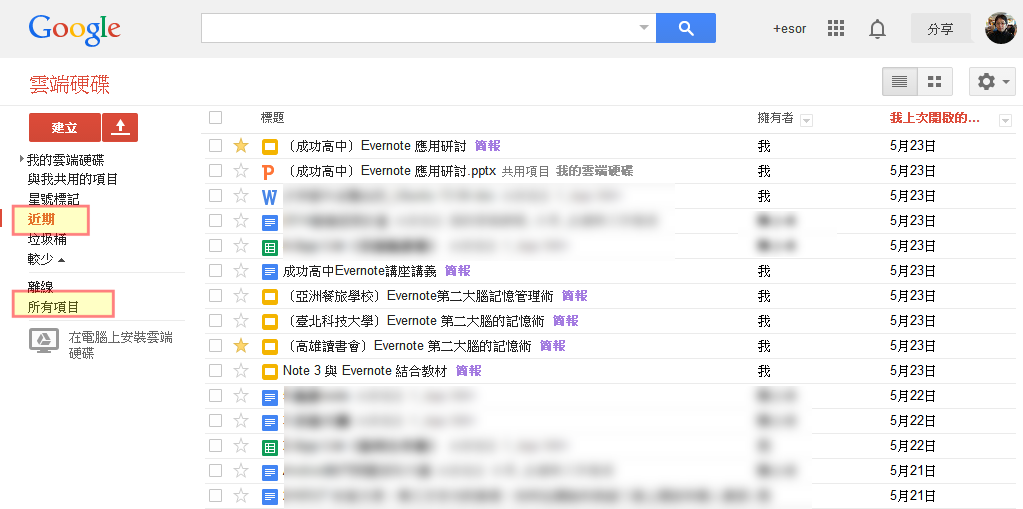The height and width of the screenshot is (509, 1023).
Task: Click the PowerPoint icon of the .pptx file
Action: point(269,172)
